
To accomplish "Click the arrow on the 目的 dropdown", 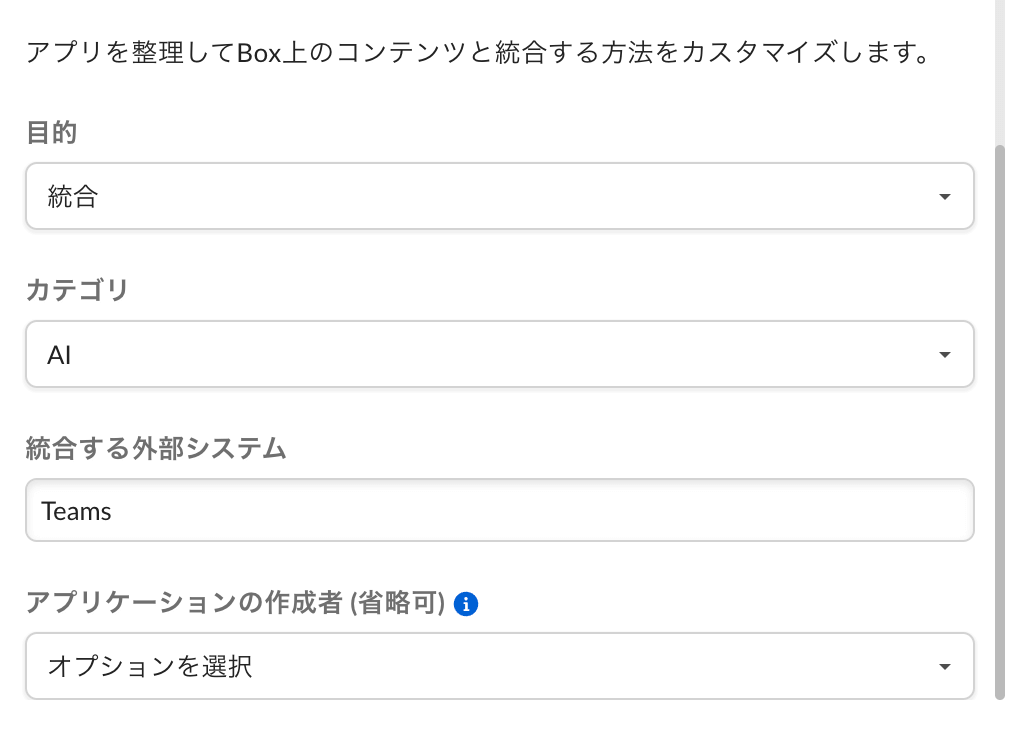I will coord(944,197).
